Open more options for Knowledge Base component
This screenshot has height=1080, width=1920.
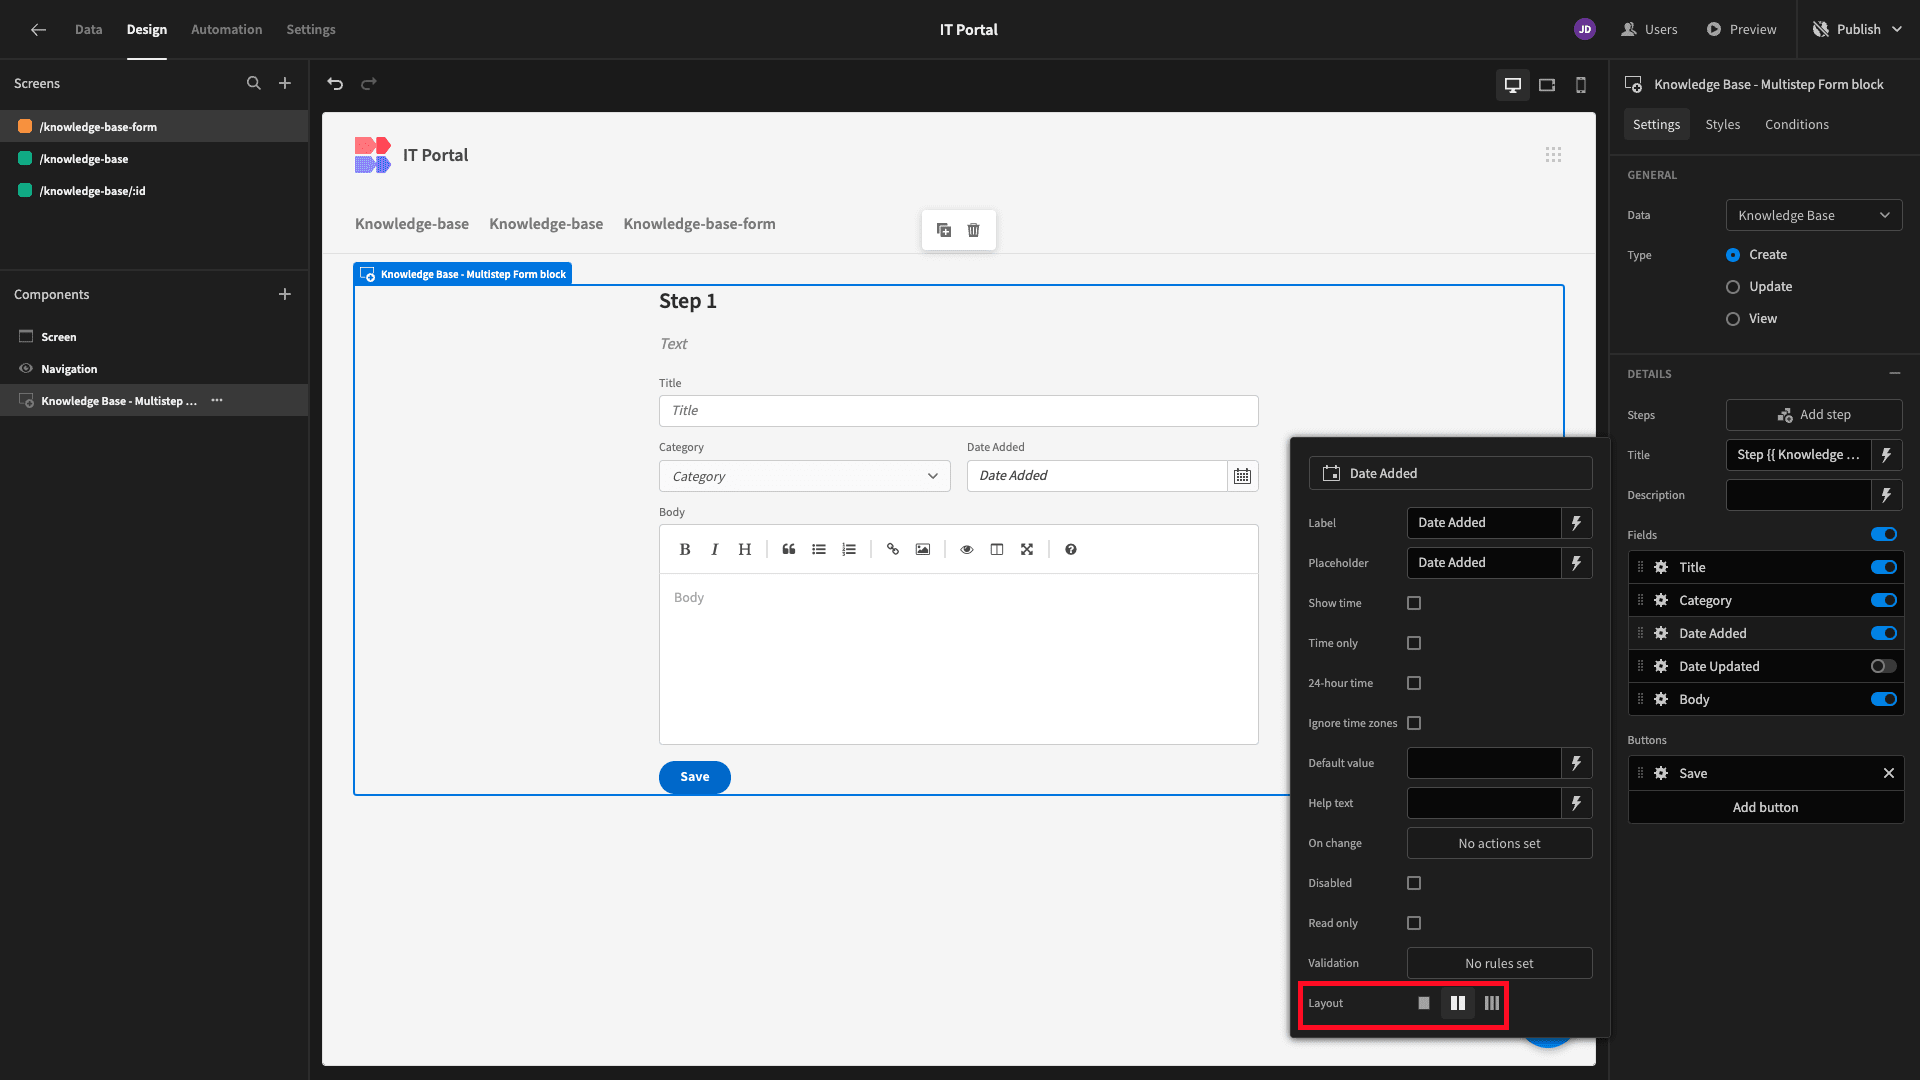point(217,400)
